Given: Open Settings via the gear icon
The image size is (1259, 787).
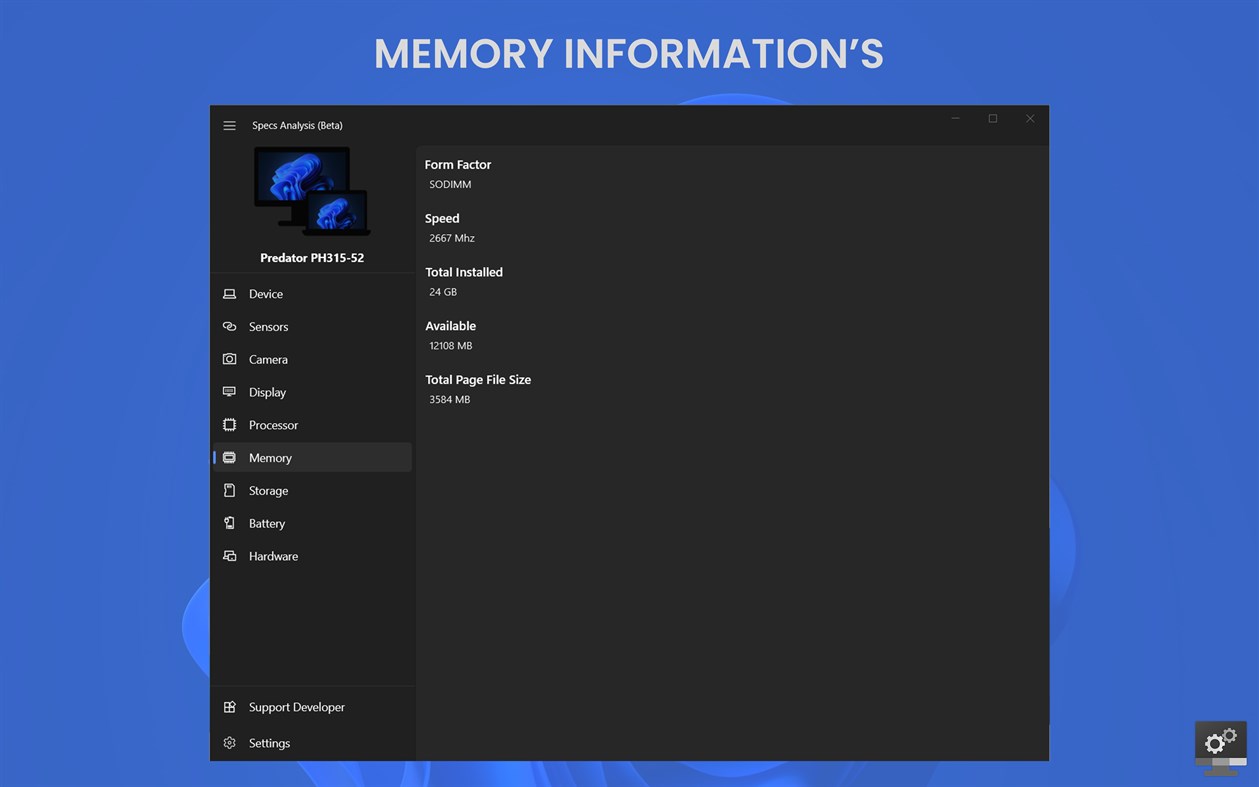Looking at the screenshot, I should (x=231, y=743).
